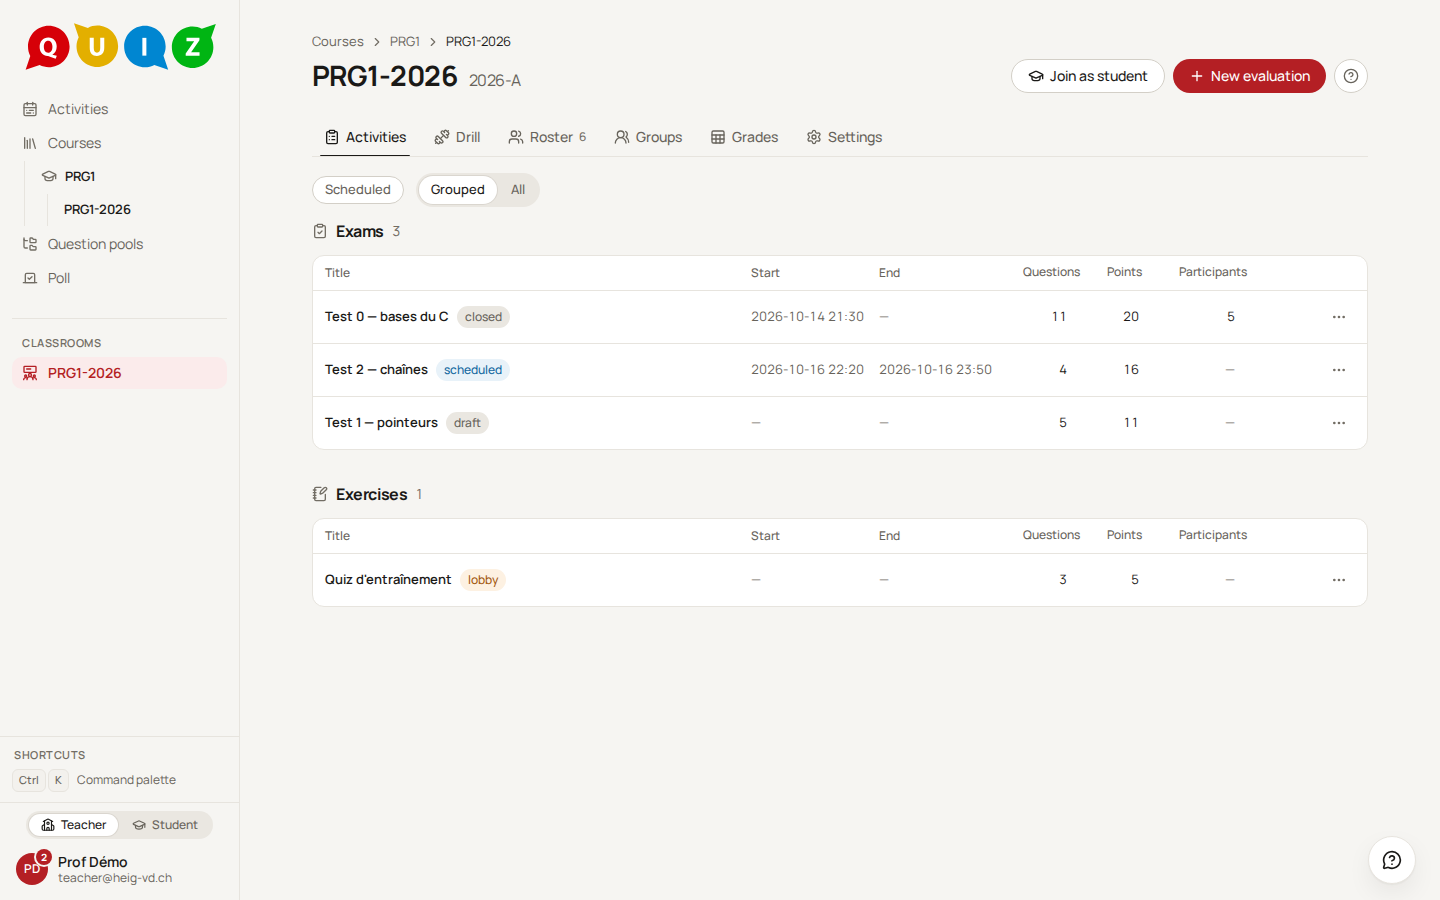This screenshot has width=1440, height=900.
Task: Click the closed status badge
Action: 483,317
